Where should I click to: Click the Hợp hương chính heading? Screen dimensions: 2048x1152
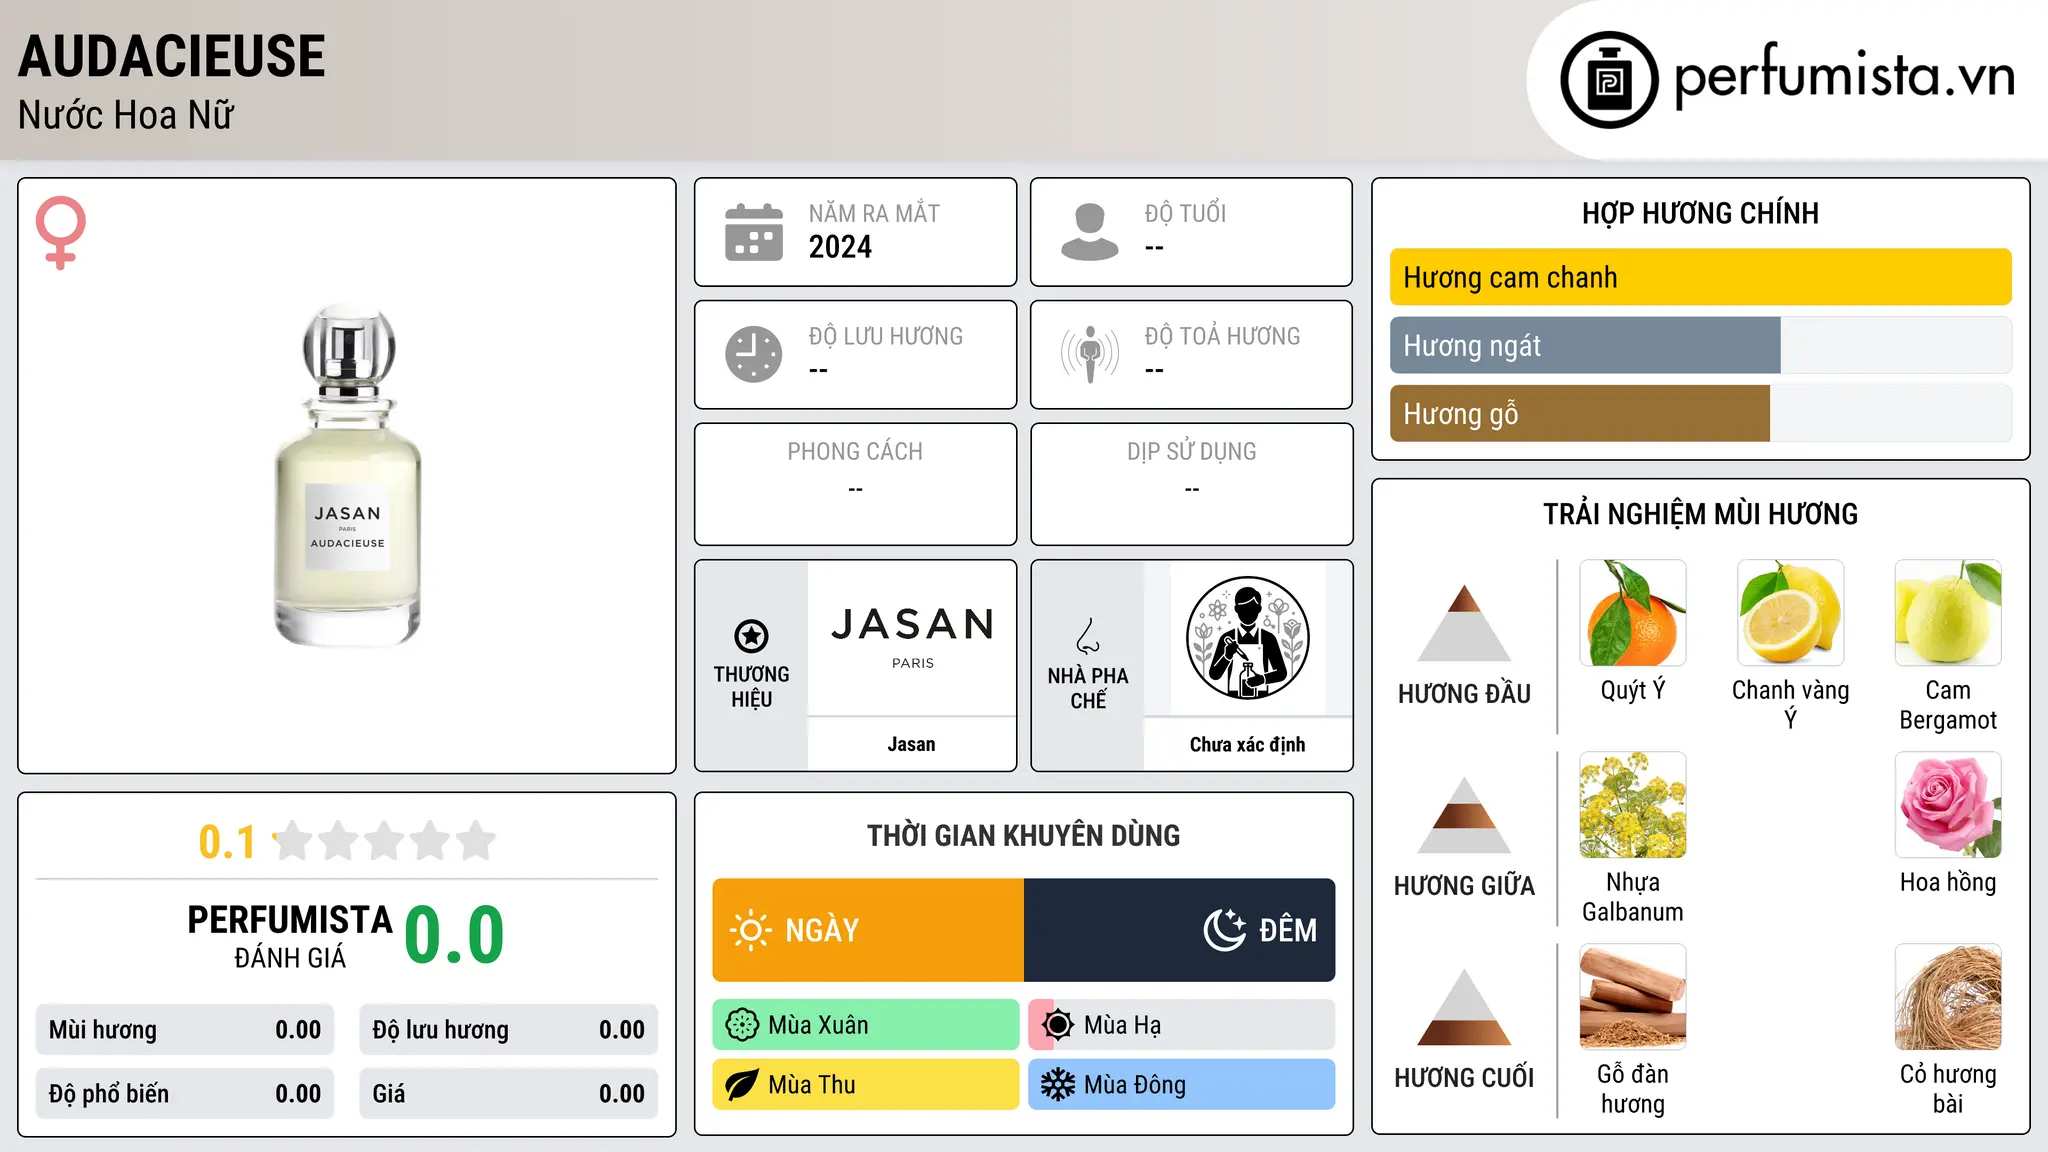tap(1700, 213)
